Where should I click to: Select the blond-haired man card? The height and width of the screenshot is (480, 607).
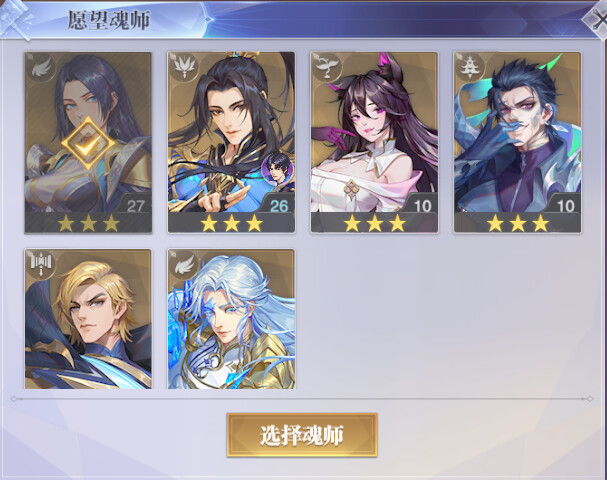88,319
